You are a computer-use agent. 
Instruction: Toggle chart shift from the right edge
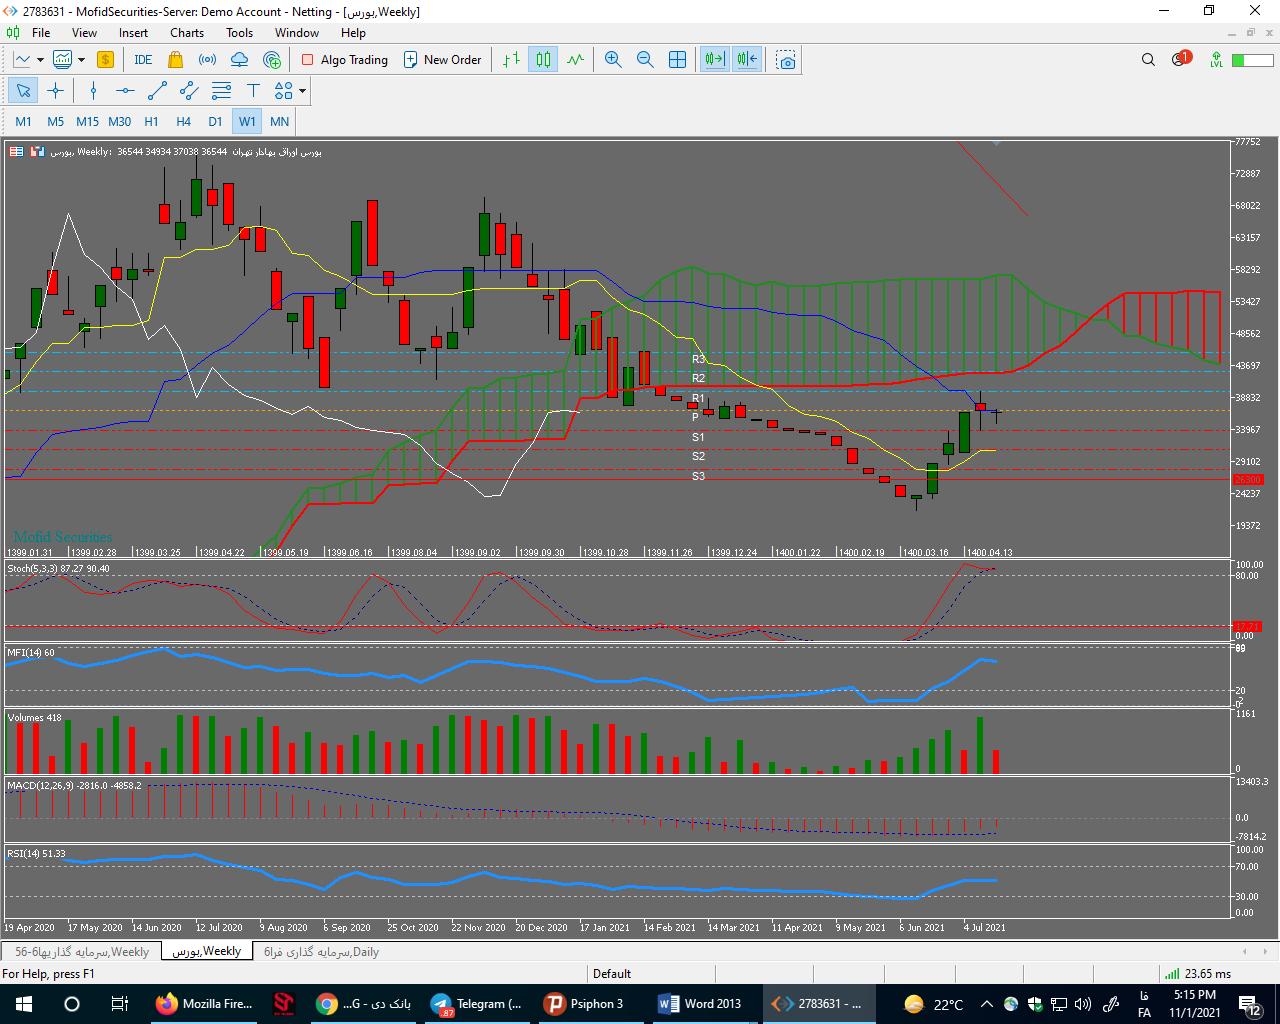point(747,60)
